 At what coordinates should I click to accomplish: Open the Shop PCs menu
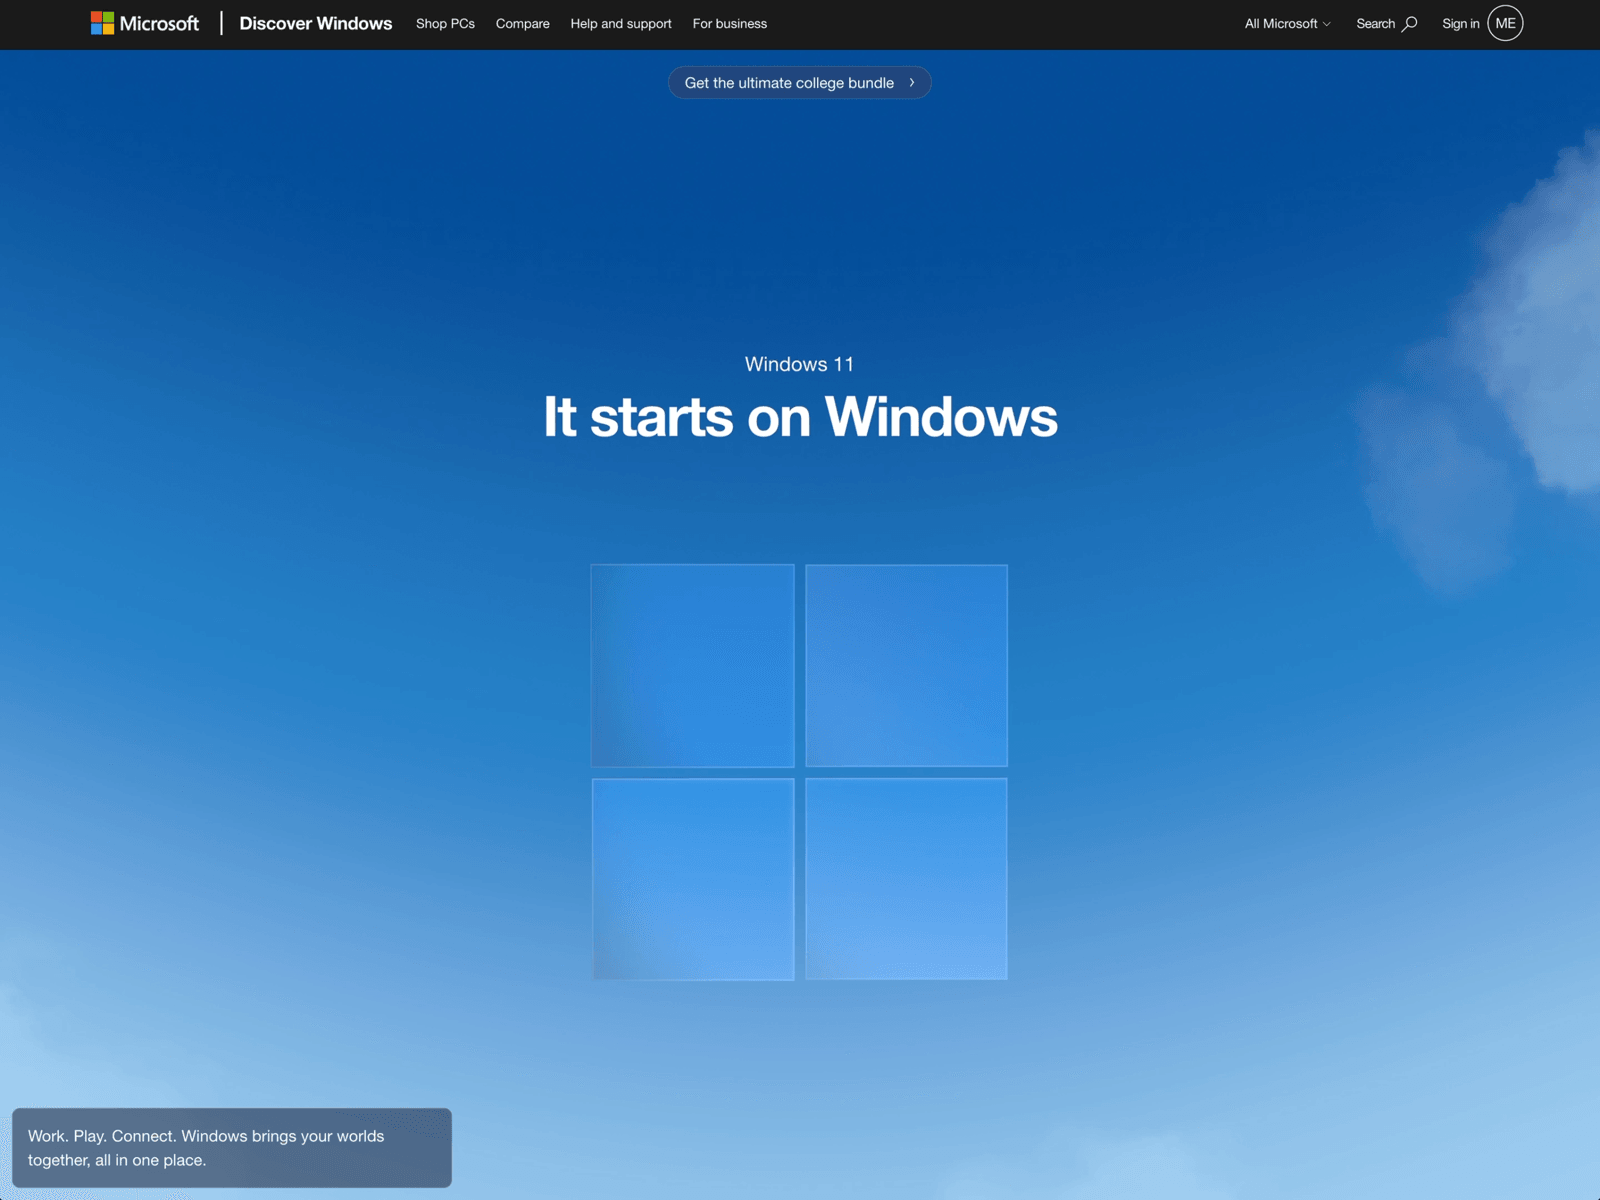445,24
